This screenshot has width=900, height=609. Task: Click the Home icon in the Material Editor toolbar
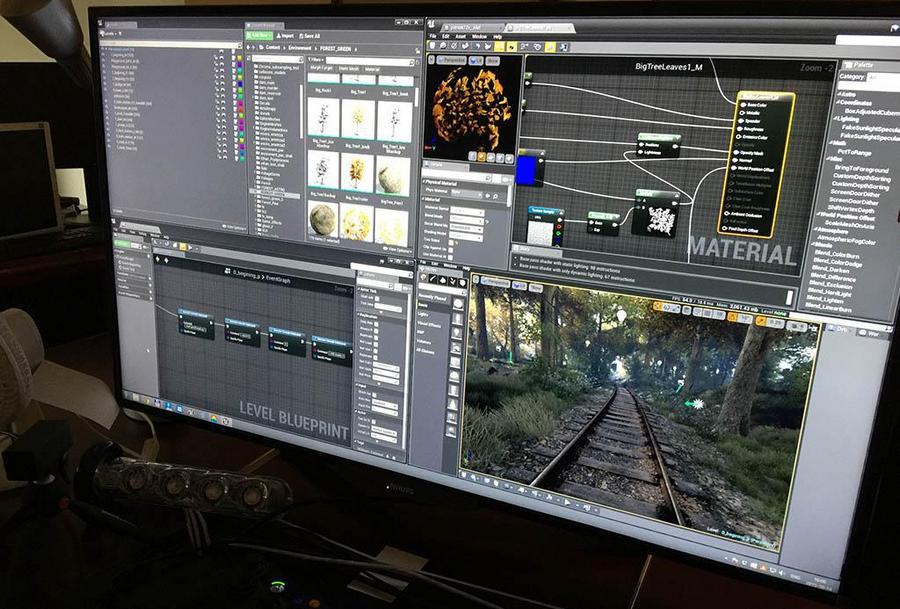(x=476, y=46)
